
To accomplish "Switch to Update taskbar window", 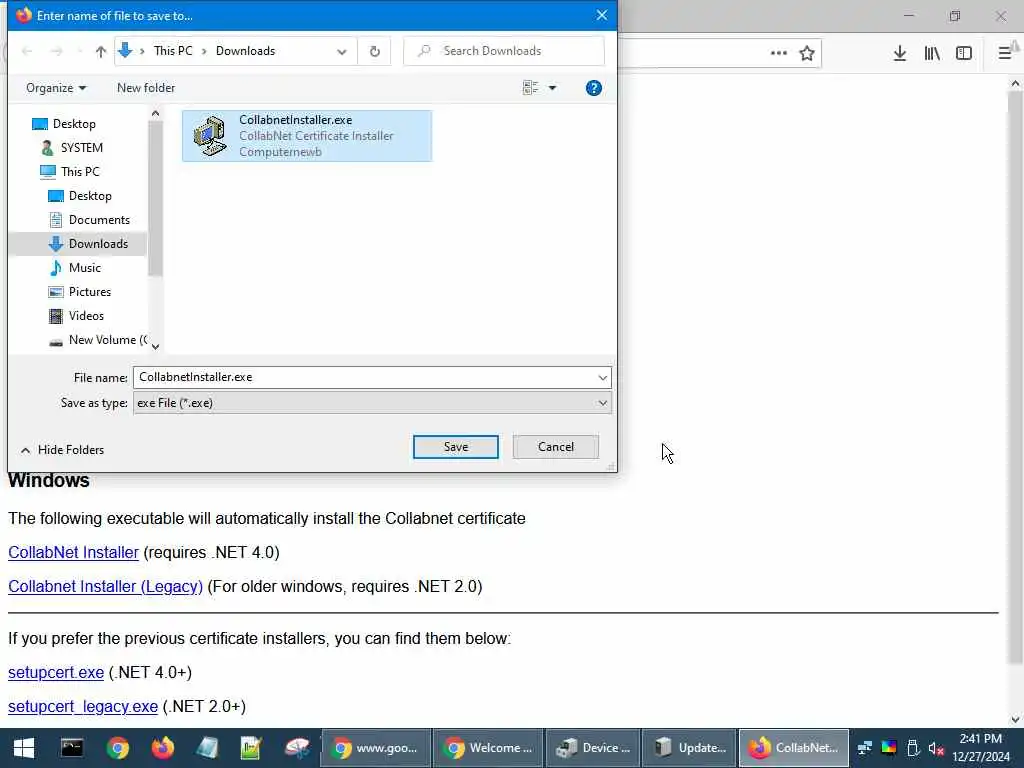I will click(x=689, y=748).
